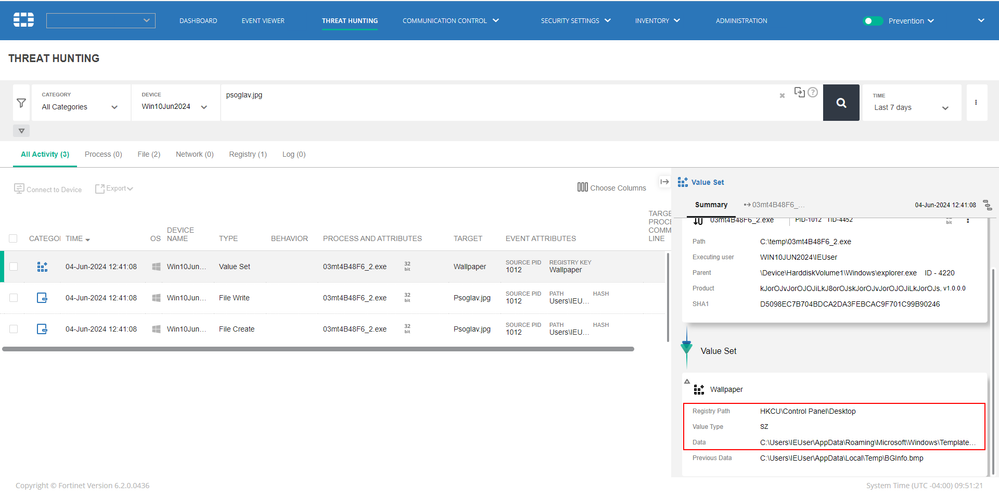Open the vertical dots menu beside Time

point(974,102)
